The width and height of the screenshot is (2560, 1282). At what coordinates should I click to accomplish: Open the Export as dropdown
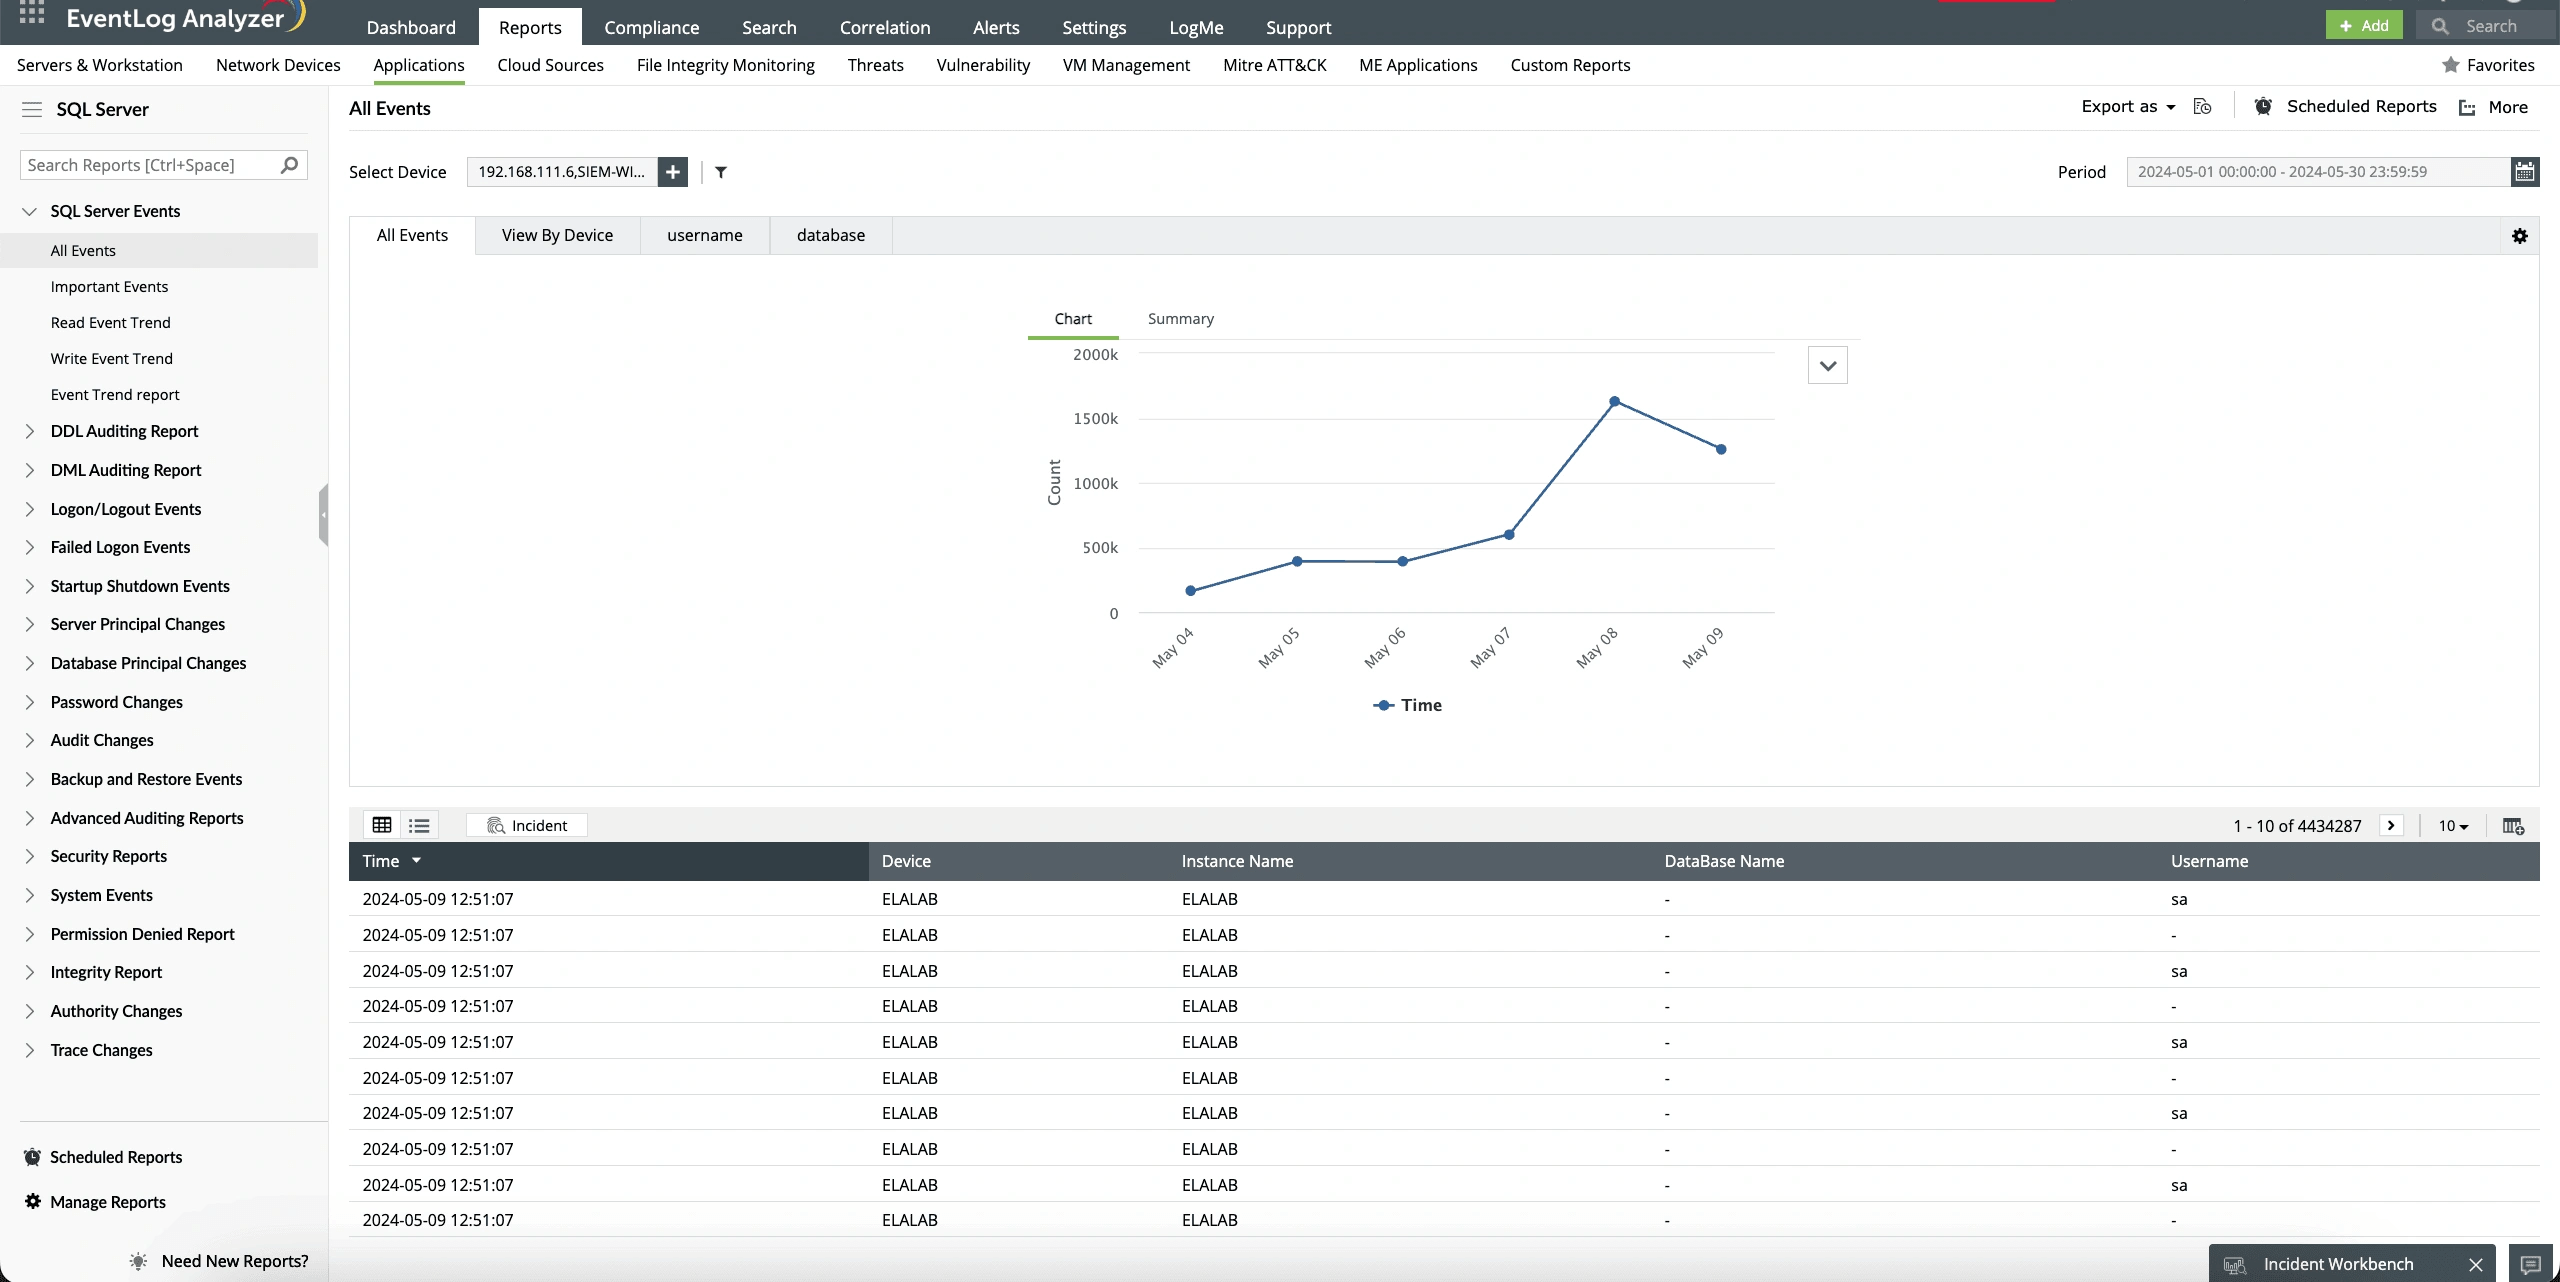(x=2128, y=107)
